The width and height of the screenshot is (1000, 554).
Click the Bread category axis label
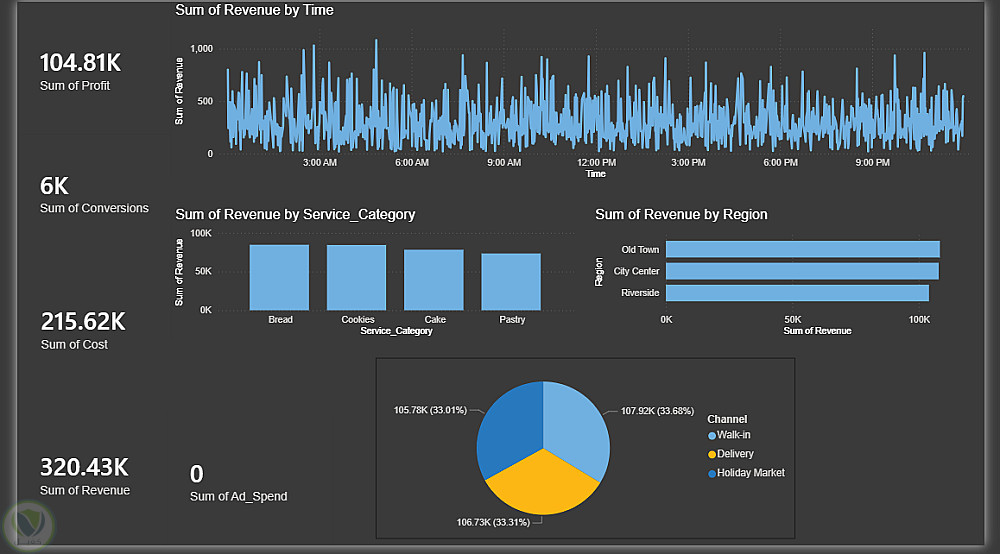click(x=281, y=319)
